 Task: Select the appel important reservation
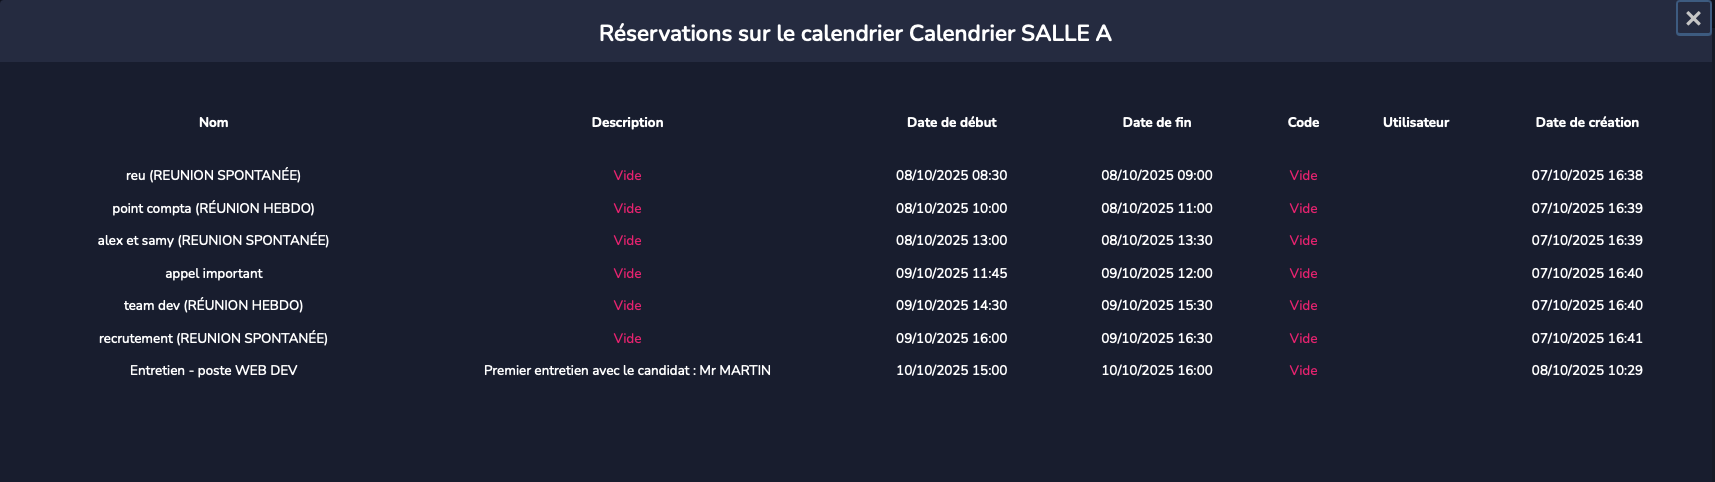pyautogui.click(x=213, y=273)
